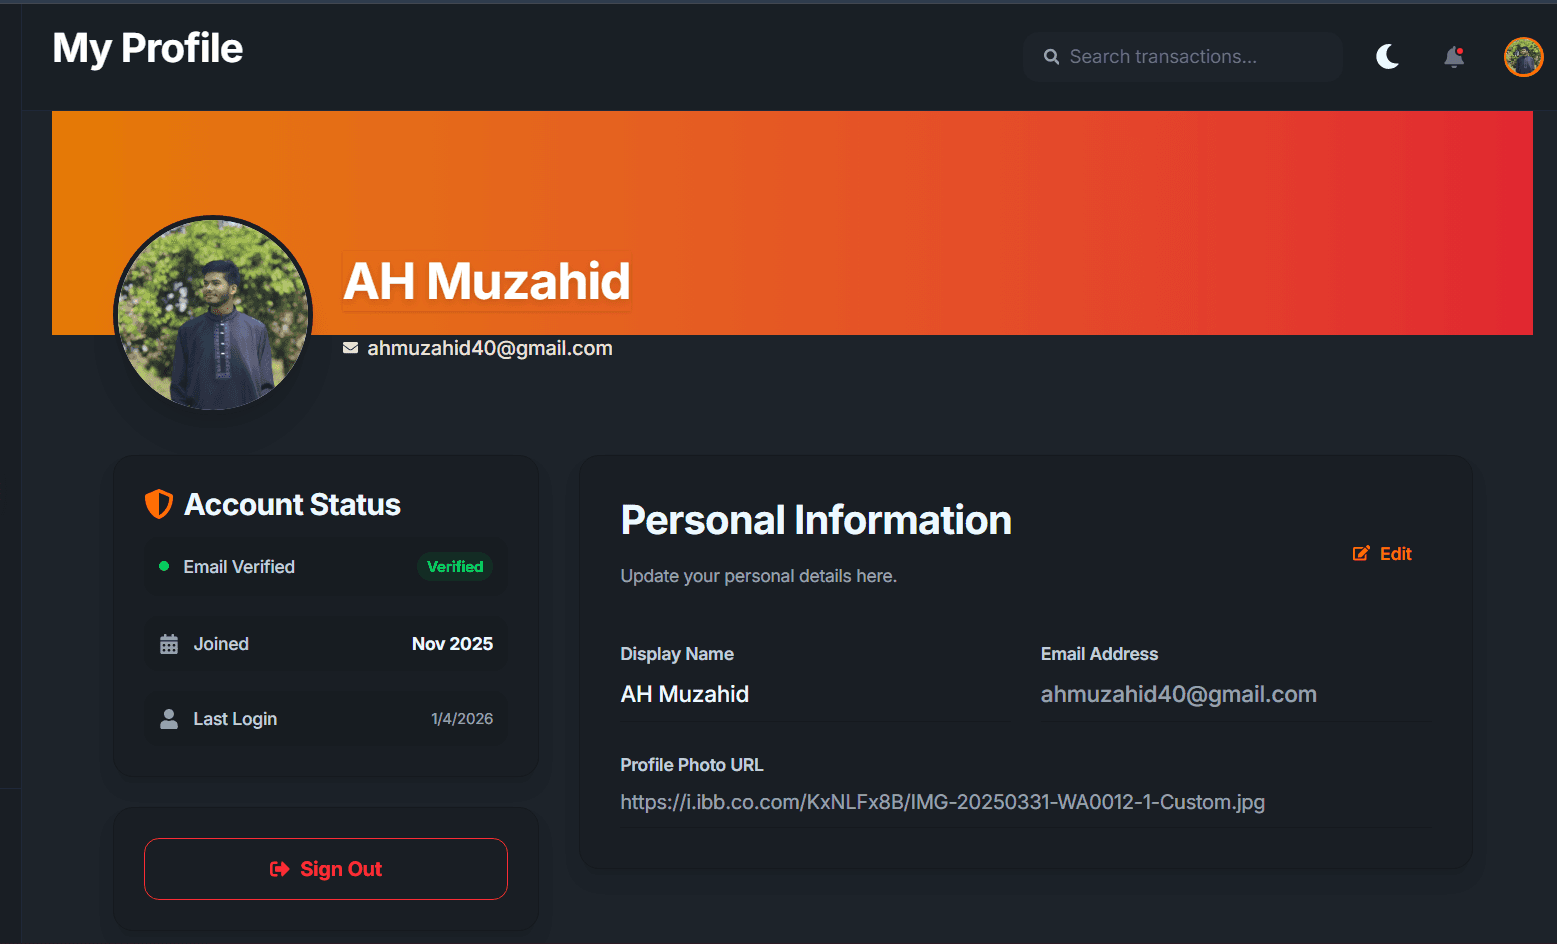This screenshot has width=1557, height=944.
Task: Toggle dark mode with the moon icon
Action: (x=1387, y=57)
